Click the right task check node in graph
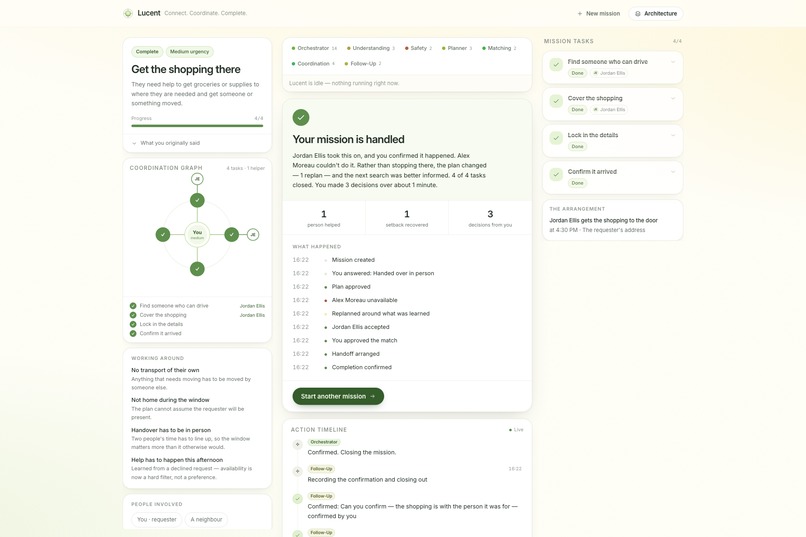Viewport: 806px width, 537px height. (x=231, y=235)
